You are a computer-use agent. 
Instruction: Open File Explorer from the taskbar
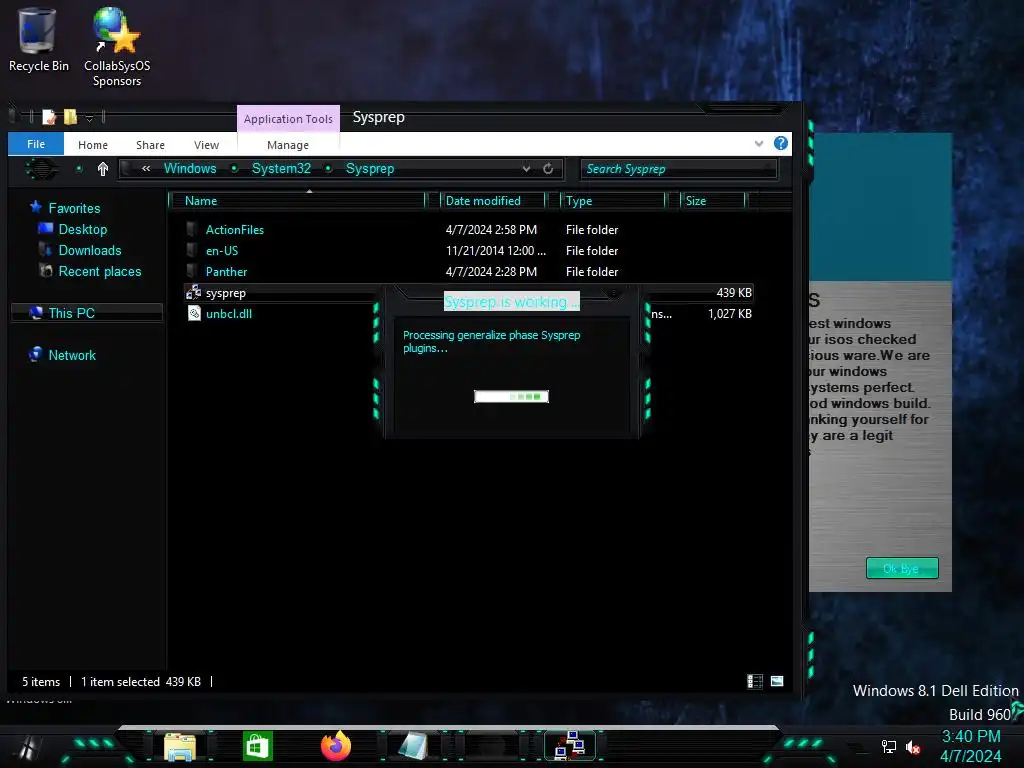coord(180,747)
